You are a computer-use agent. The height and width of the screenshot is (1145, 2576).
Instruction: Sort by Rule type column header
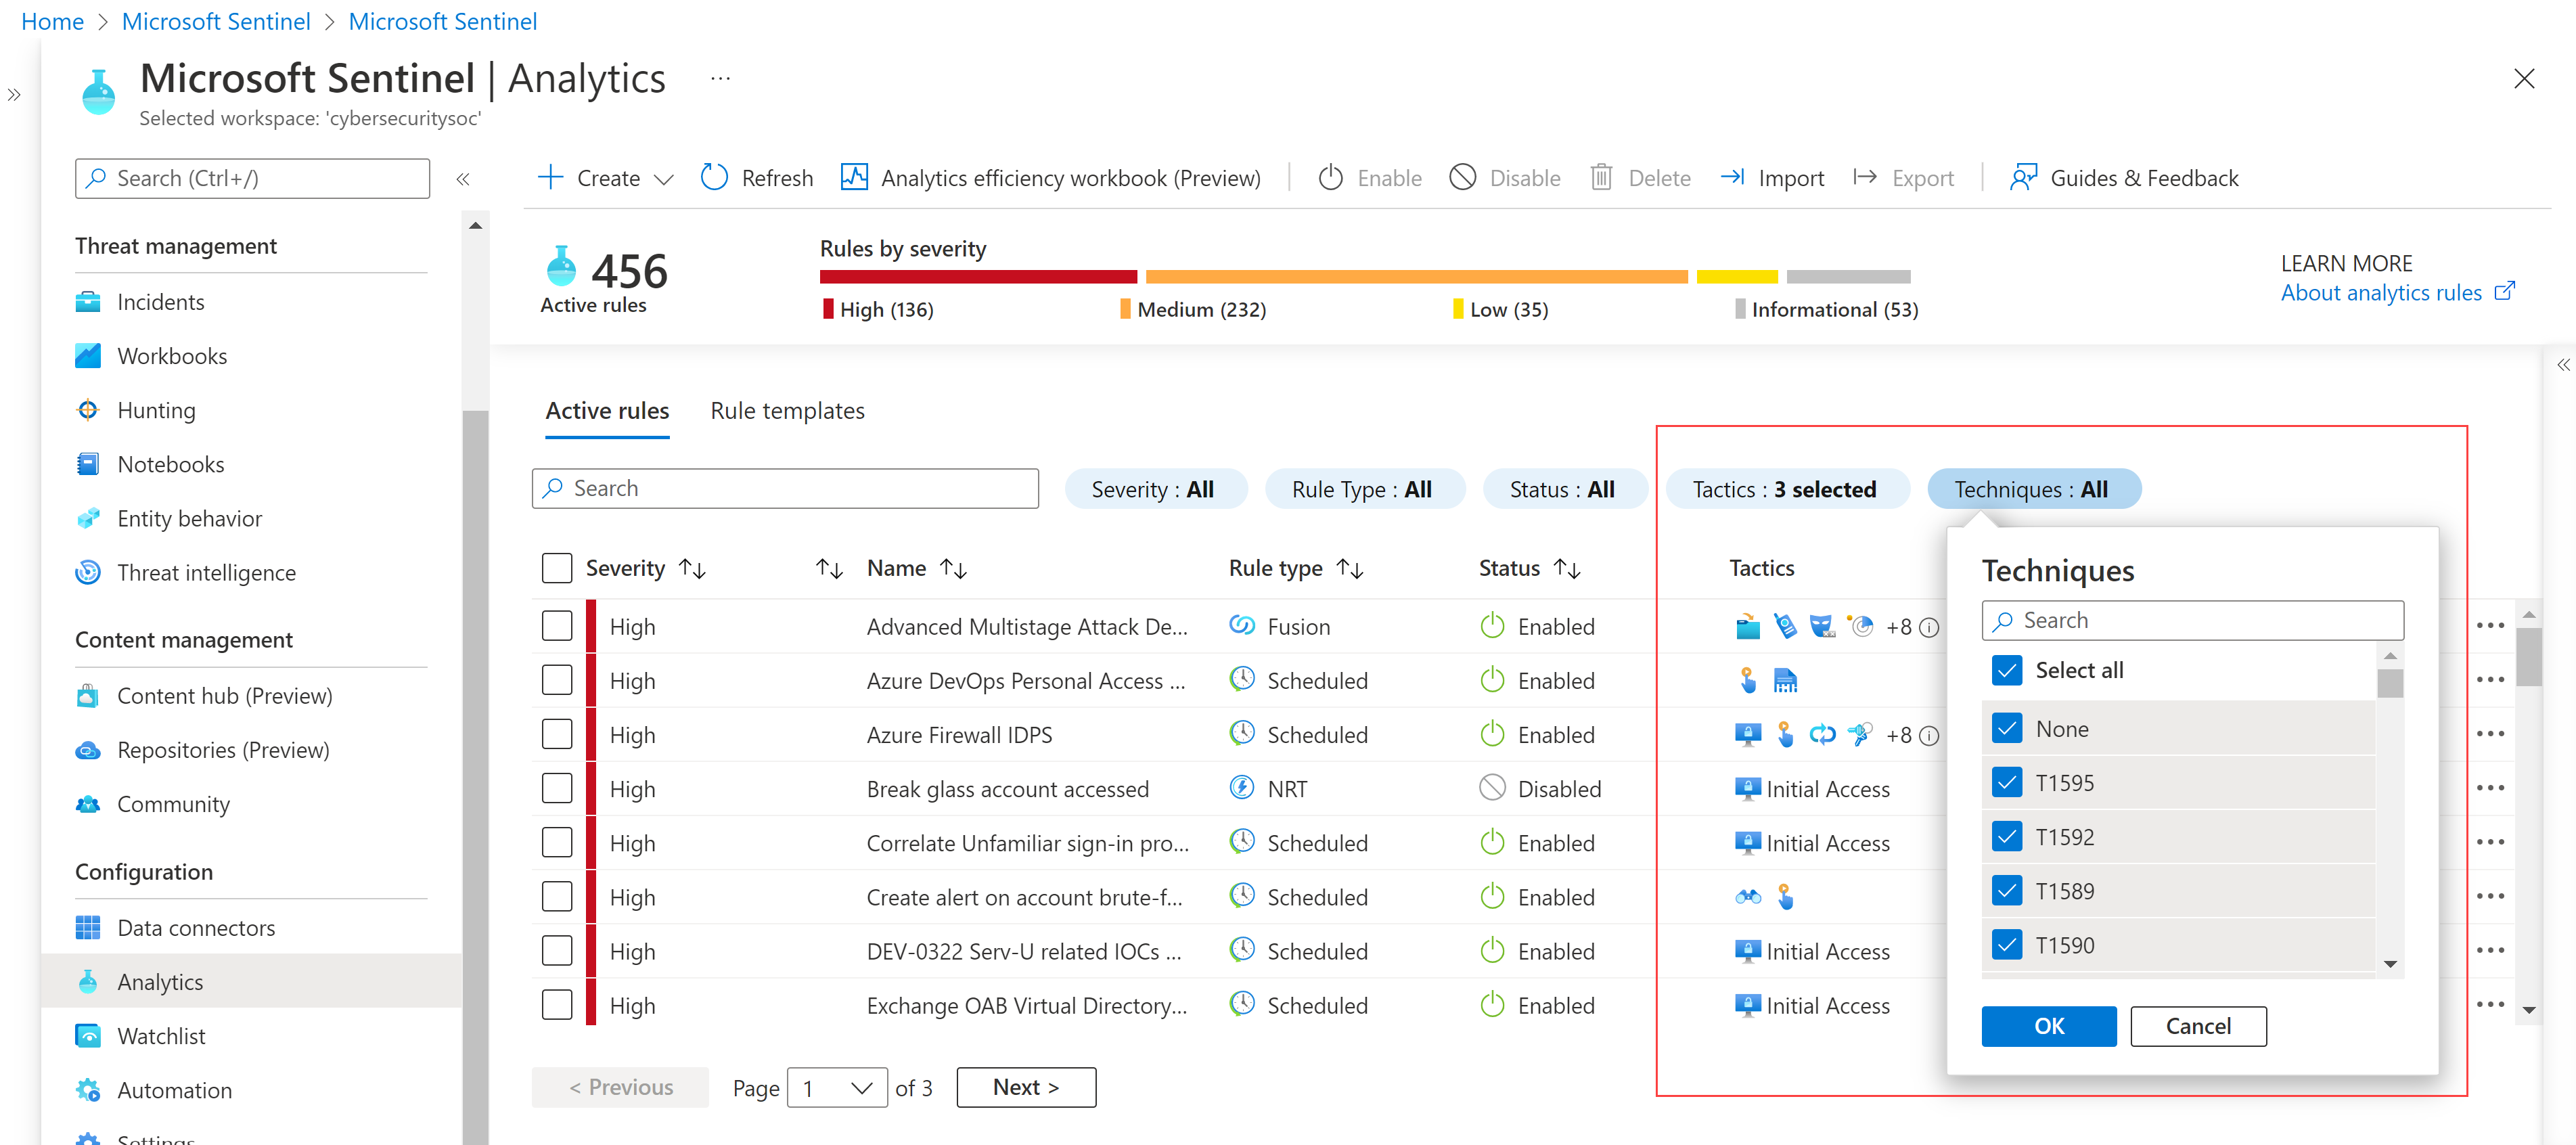click(x=1296, y=568)
